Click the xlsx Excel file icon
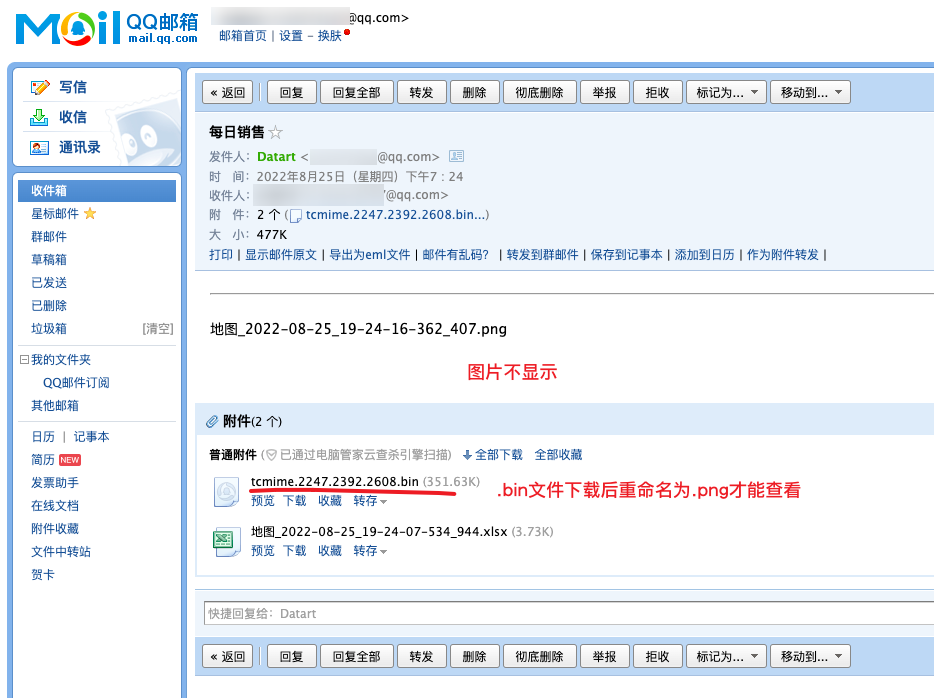 click(x=226, y=541)
